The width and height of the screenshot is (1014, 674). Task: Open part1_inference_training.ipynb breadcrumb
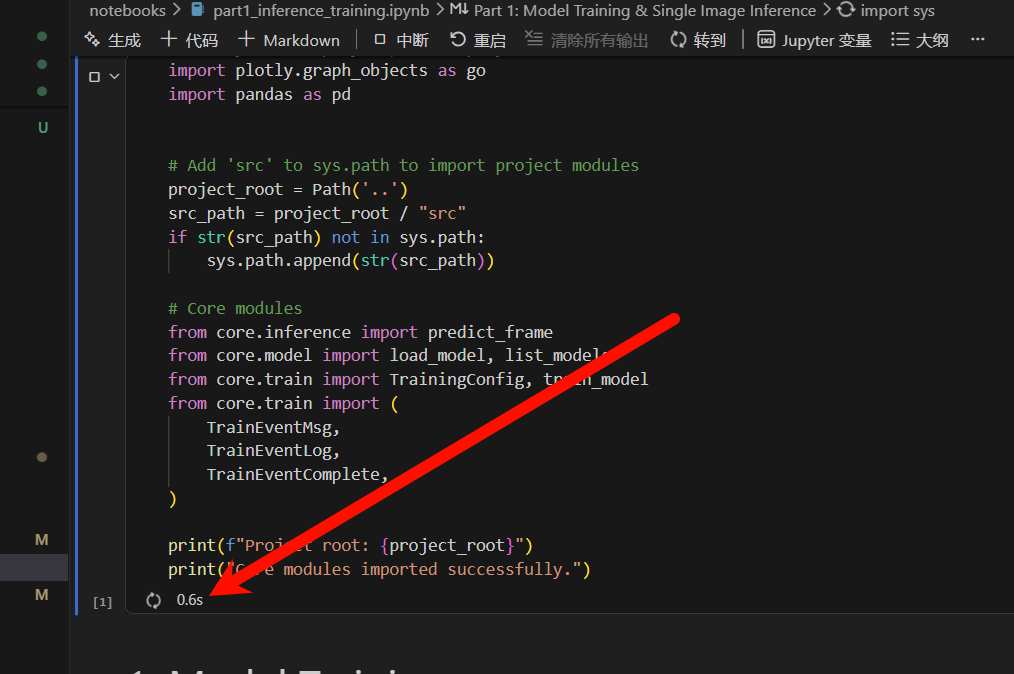[x=310, y=10]
